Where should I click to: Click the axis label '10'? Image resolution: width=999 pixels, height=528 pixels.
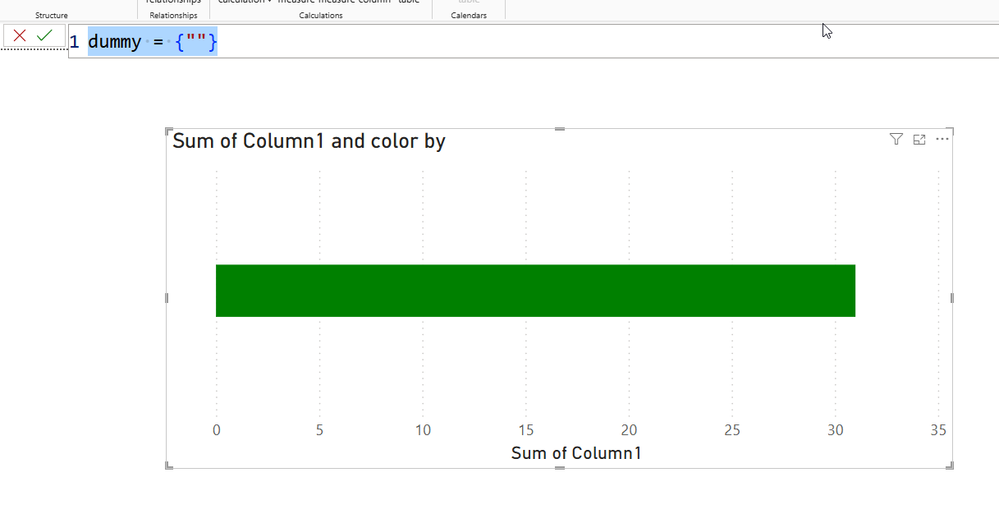pos(423,430)
